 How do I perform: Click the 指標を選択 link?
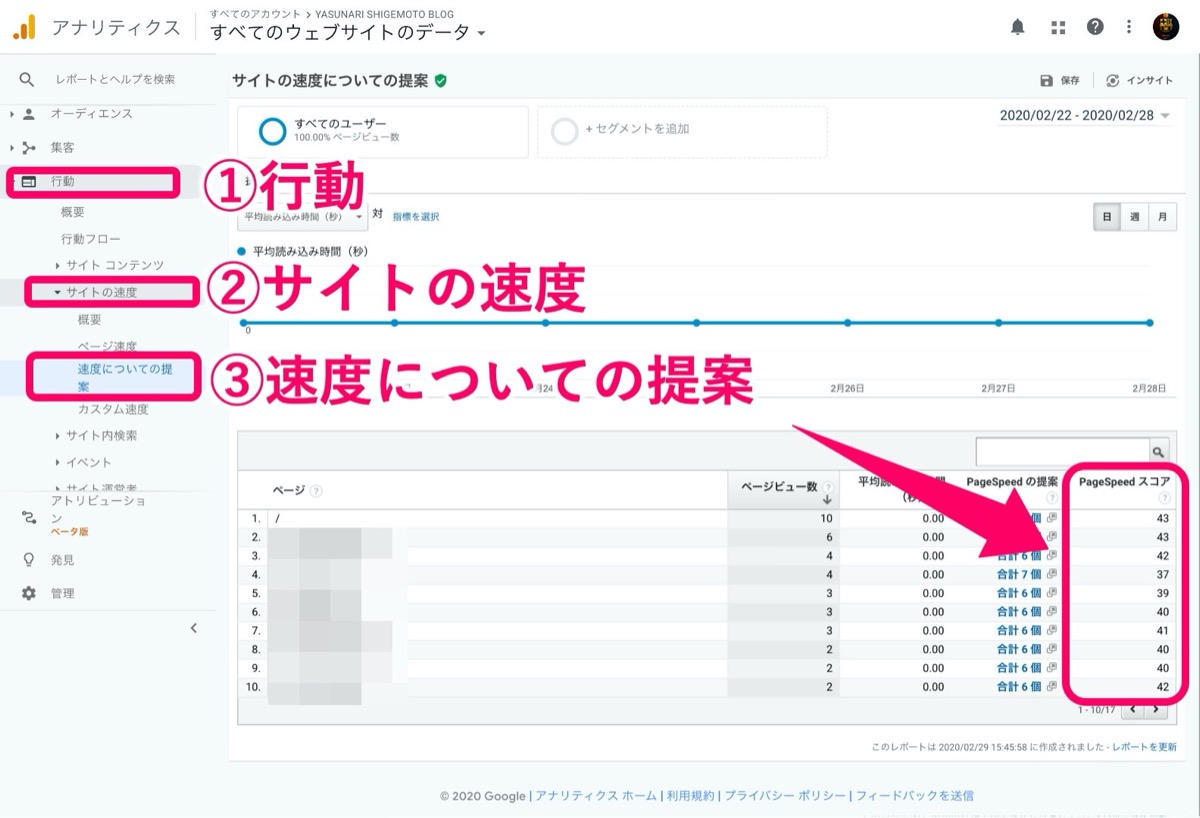(416, 216)
